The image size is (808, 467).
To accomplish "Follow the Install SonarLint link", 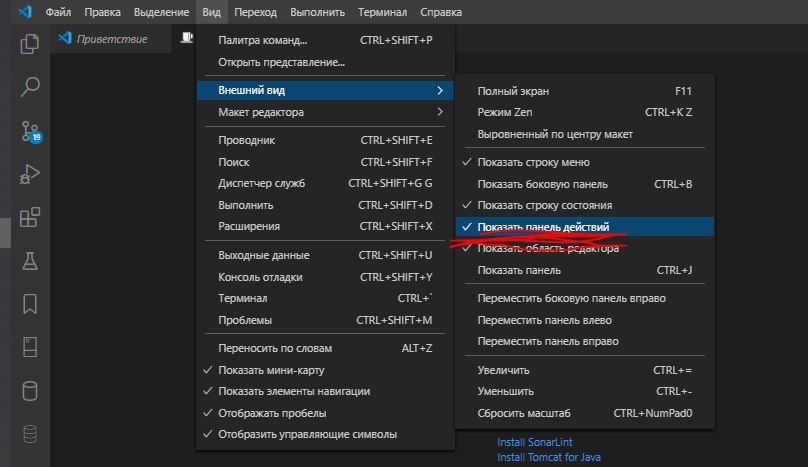I will (534, 442).
